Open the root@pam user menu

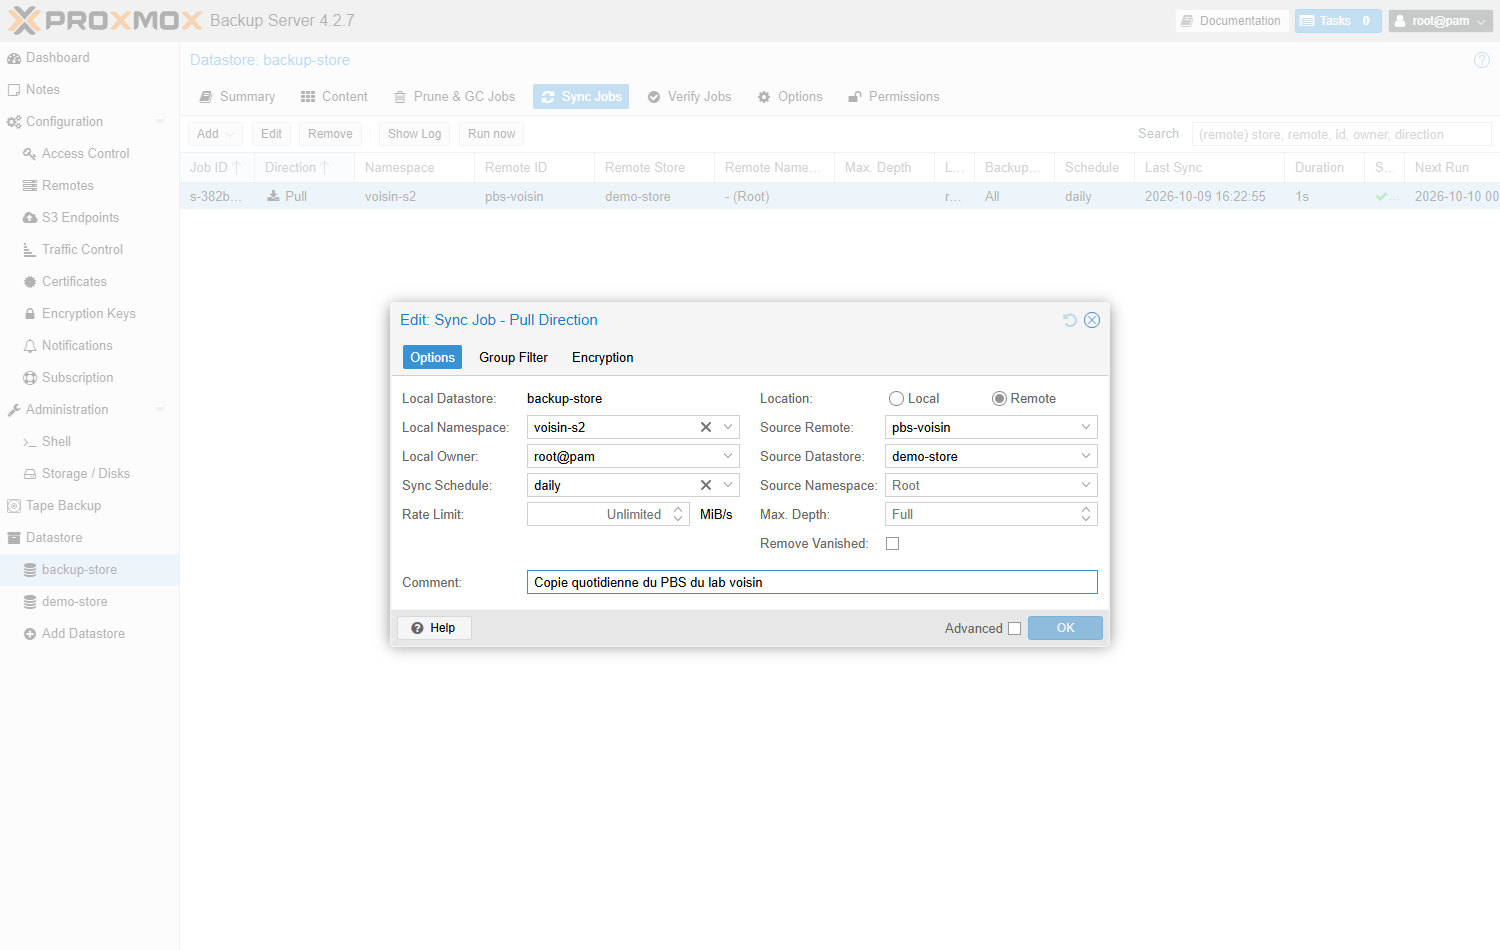pos(1440,21)
